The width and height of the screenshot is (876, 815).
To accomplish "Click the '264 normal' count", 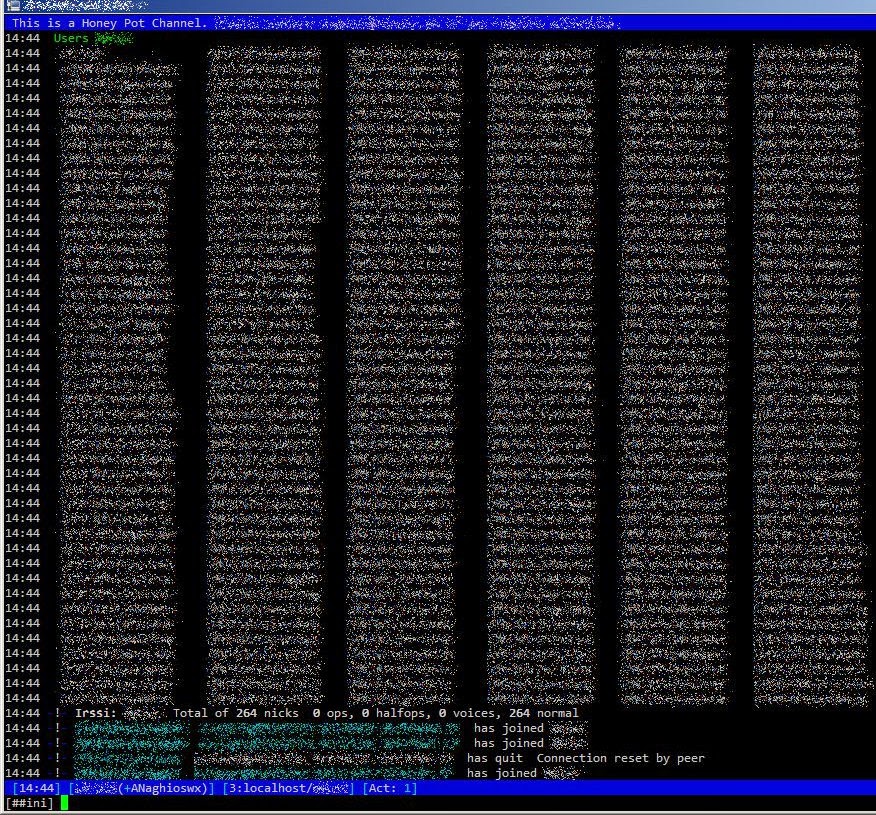I will pos(544,713).
